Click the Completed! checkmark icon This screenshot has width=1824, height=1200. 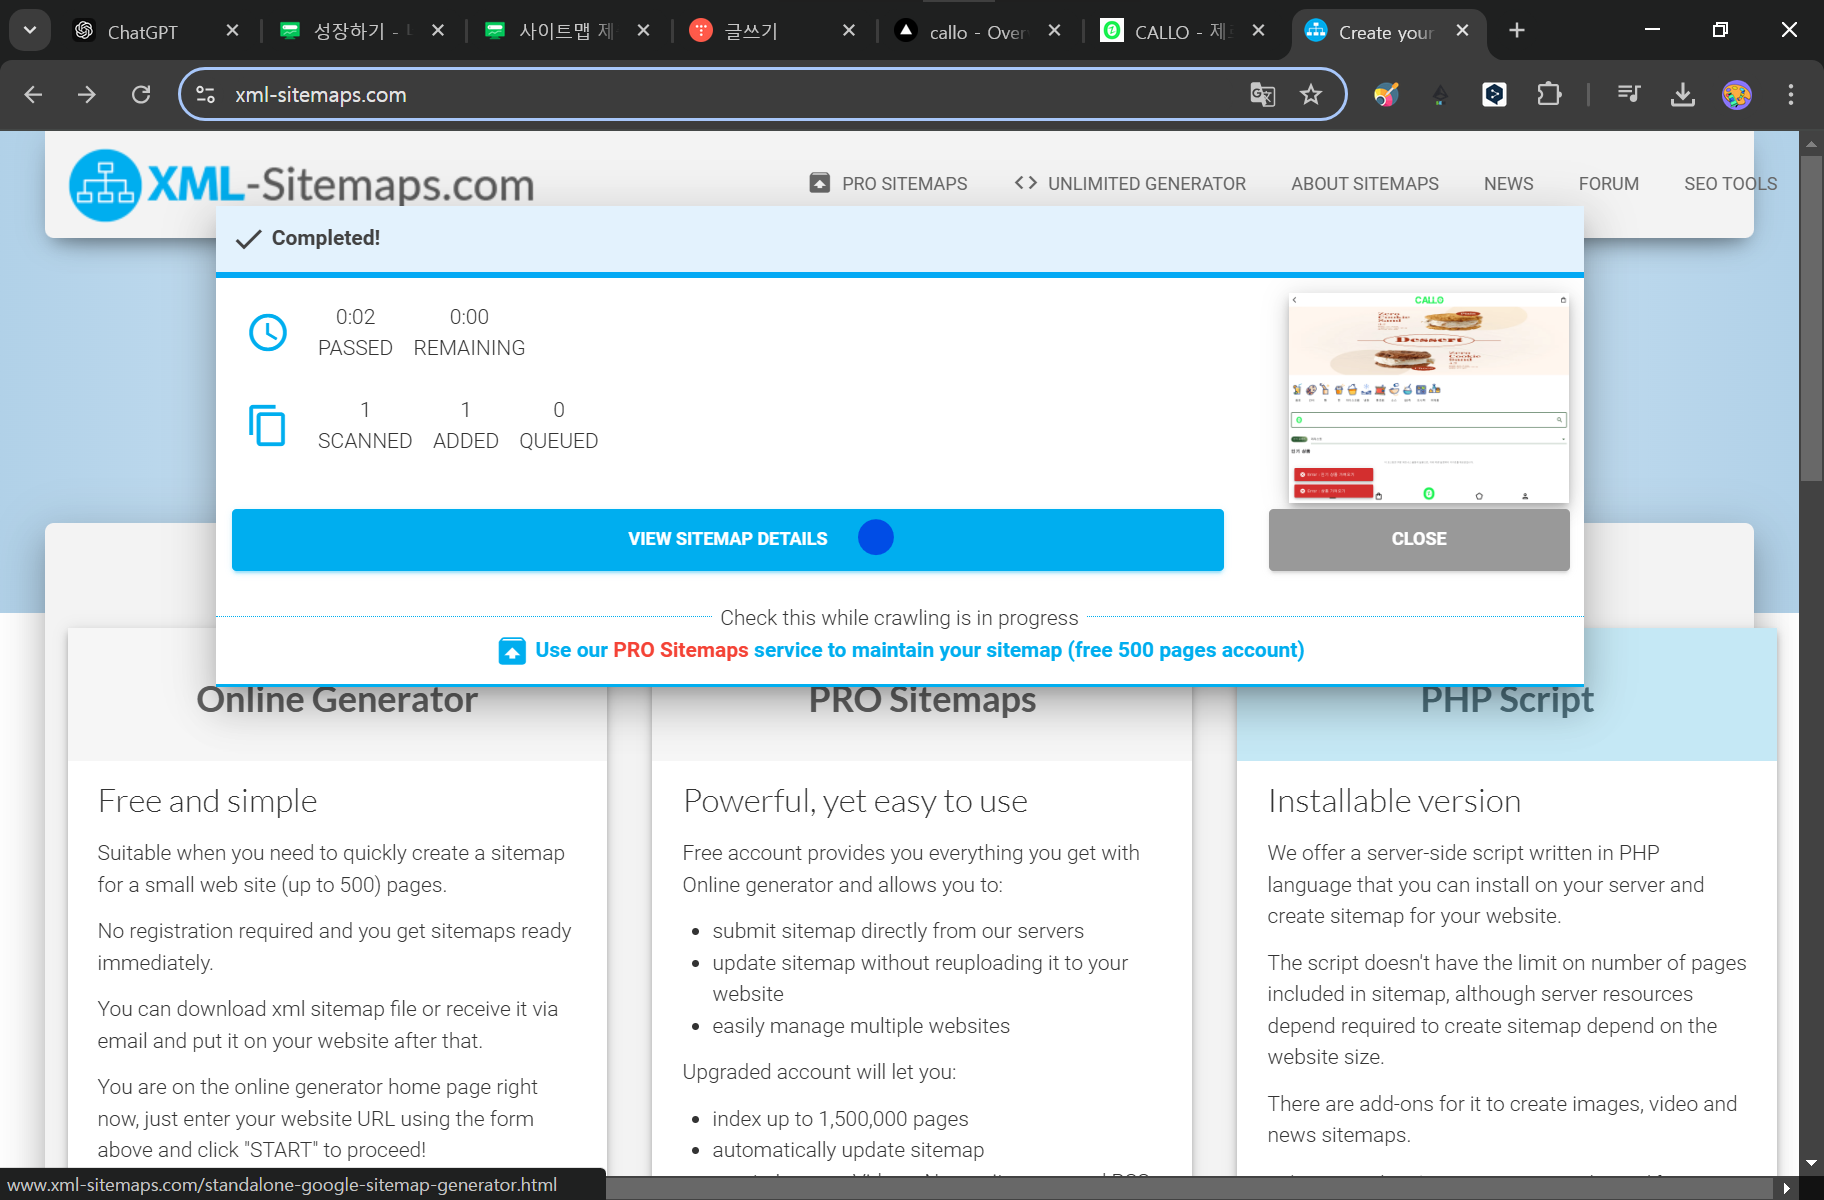click(248, 239)
